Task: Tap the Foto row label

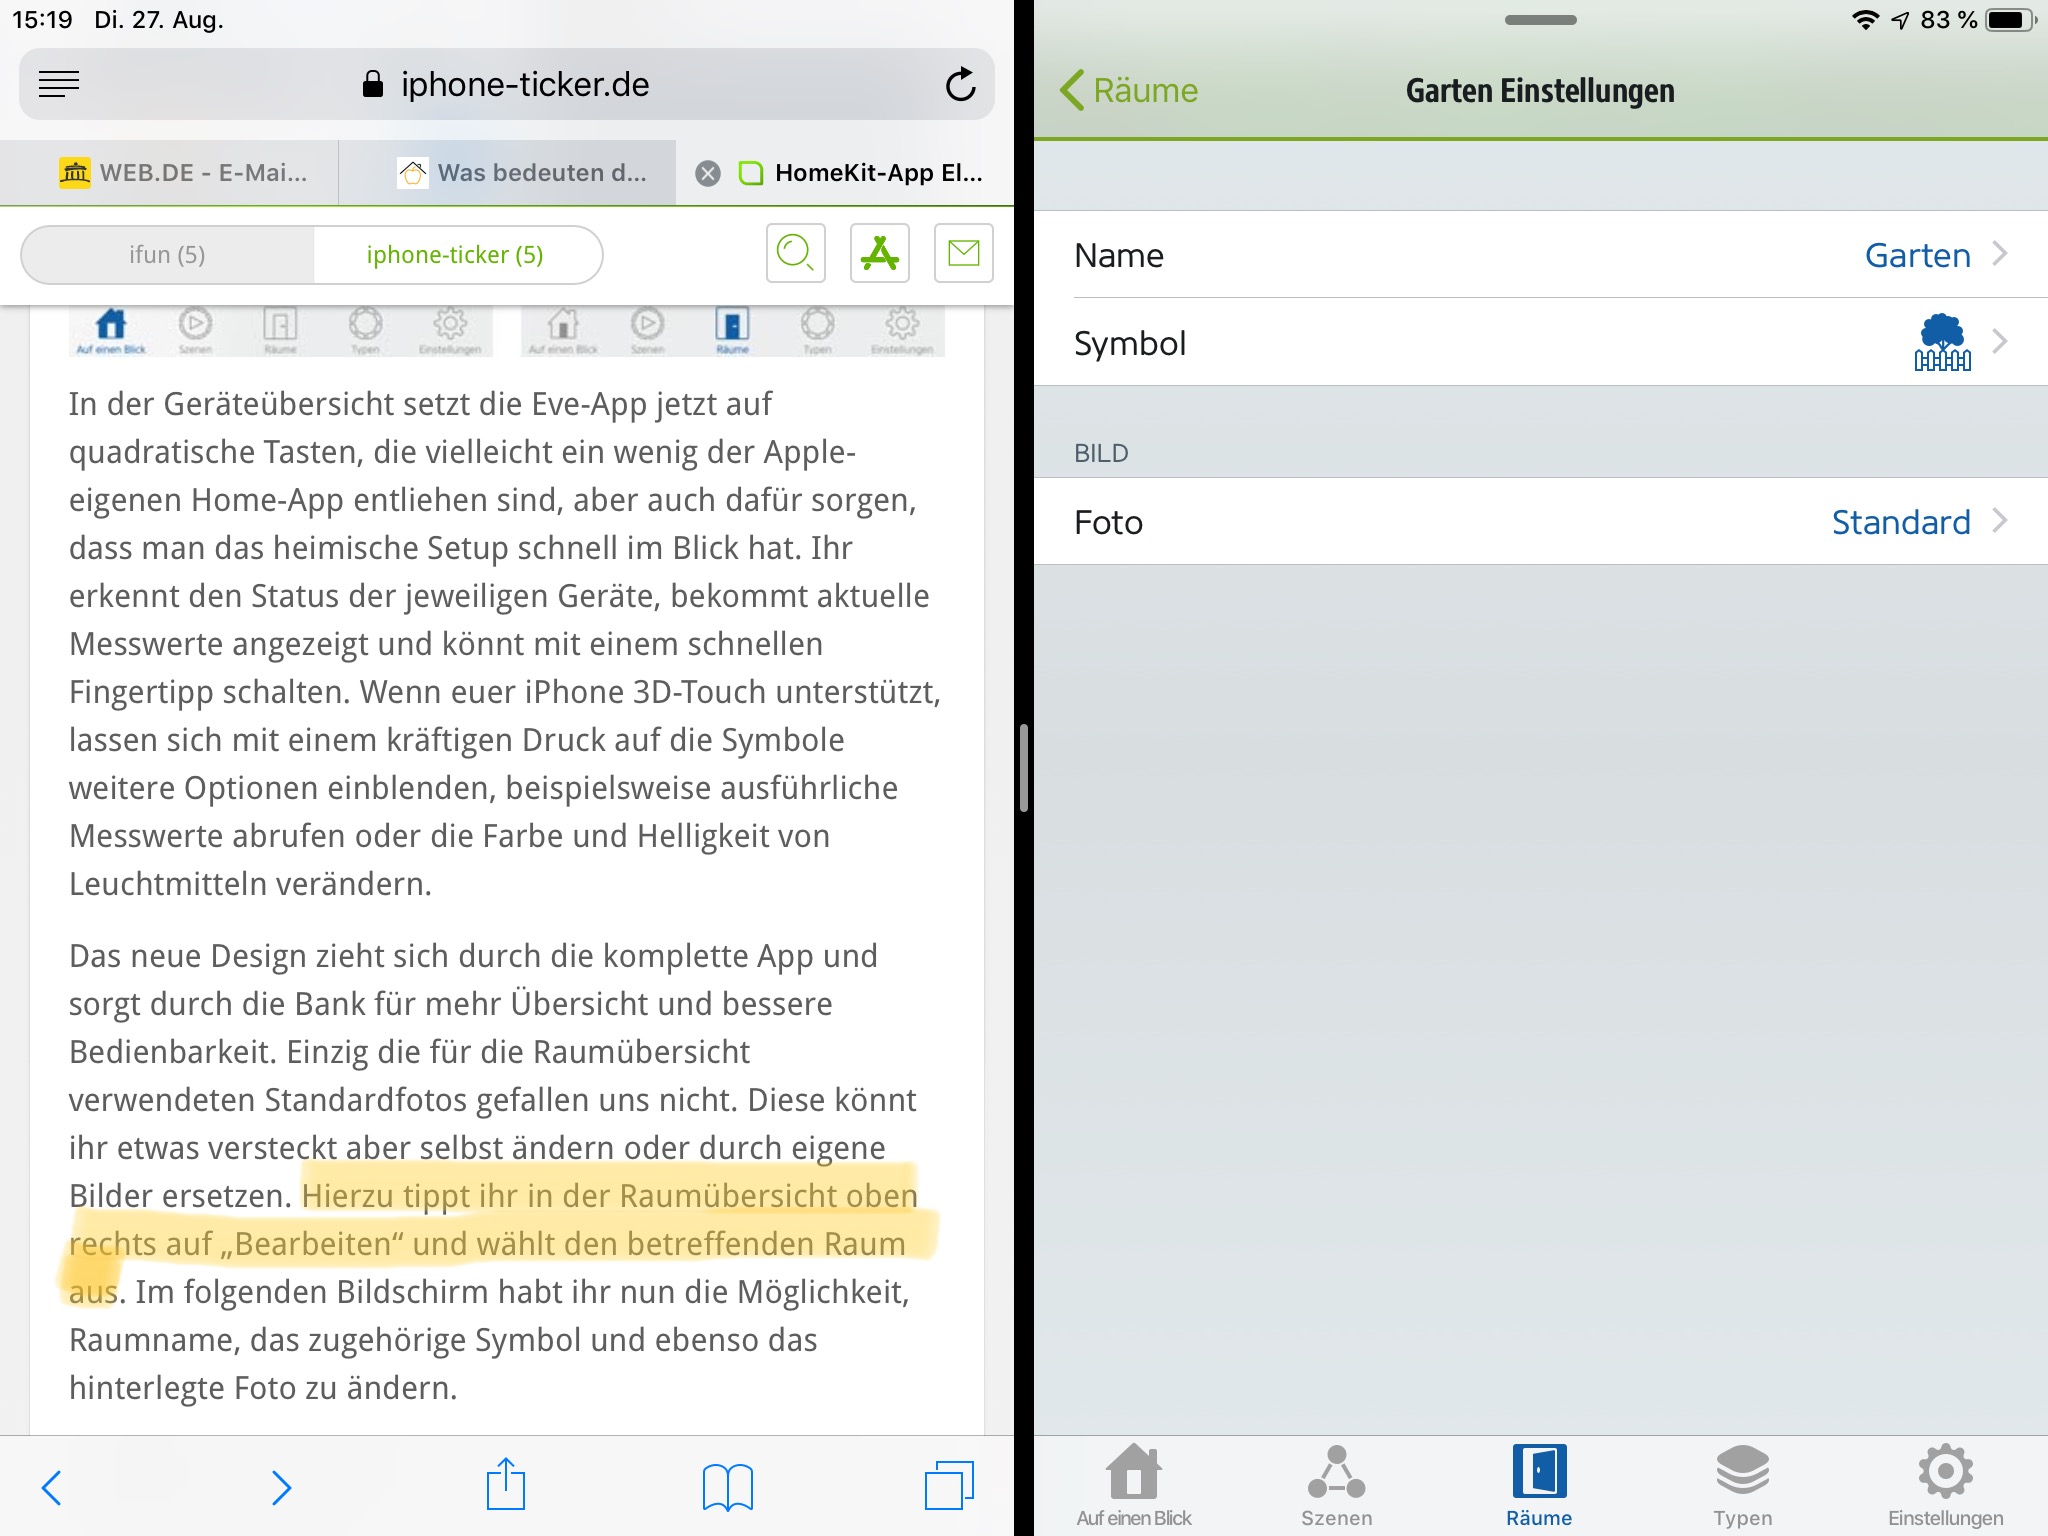Action: click(1108, 522)
